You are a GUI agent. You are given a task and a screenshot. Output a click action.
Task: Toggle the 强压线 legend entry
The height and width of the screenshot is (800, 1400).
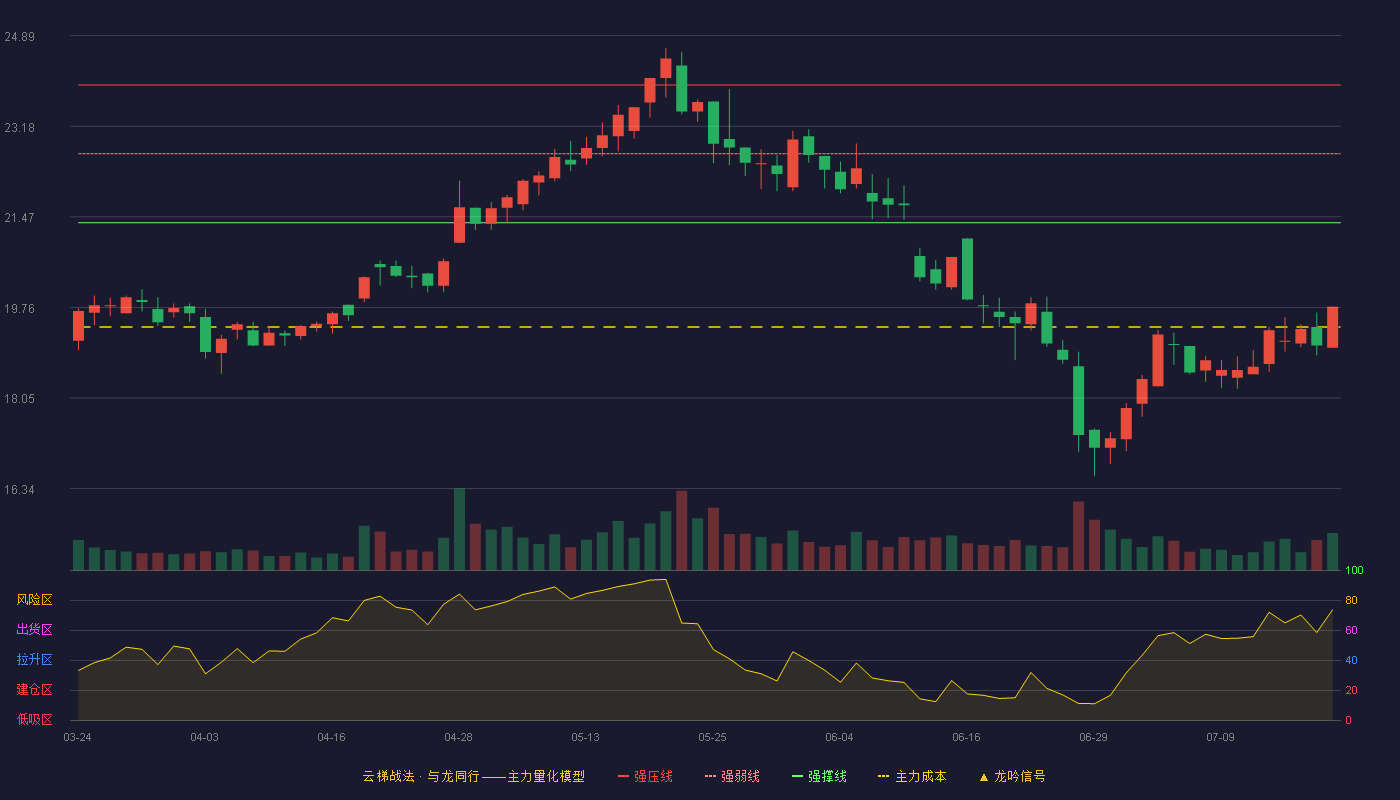645,776
